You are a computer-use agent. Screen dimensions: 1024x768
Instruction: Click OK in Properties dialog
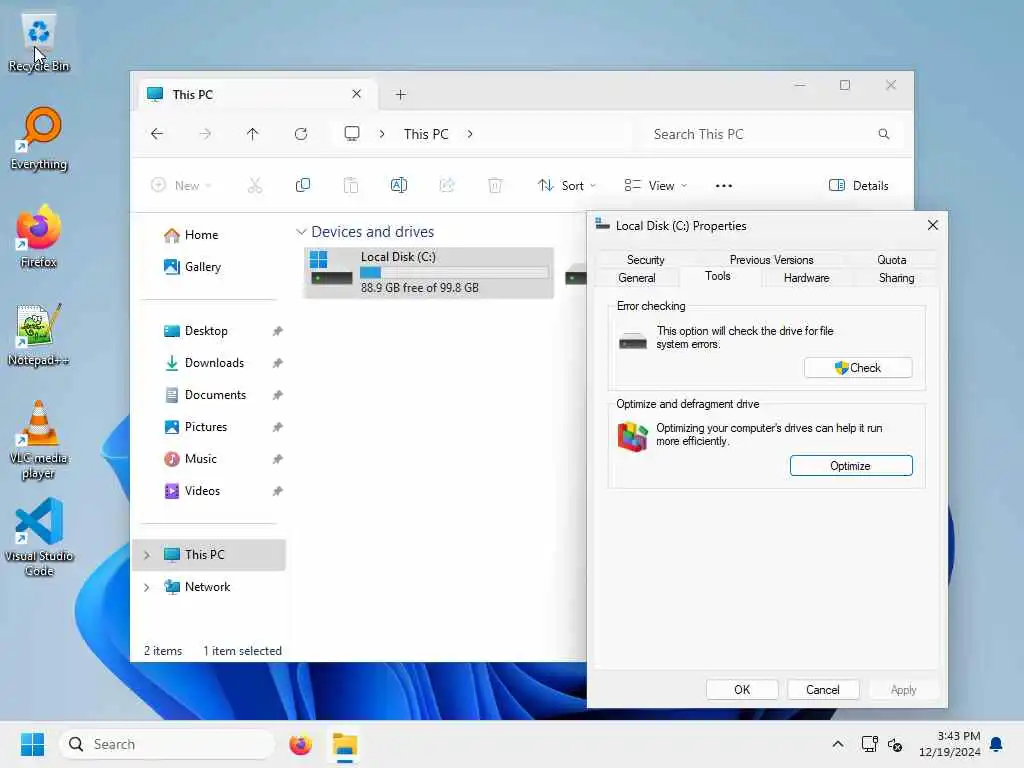tap(742, 690)
